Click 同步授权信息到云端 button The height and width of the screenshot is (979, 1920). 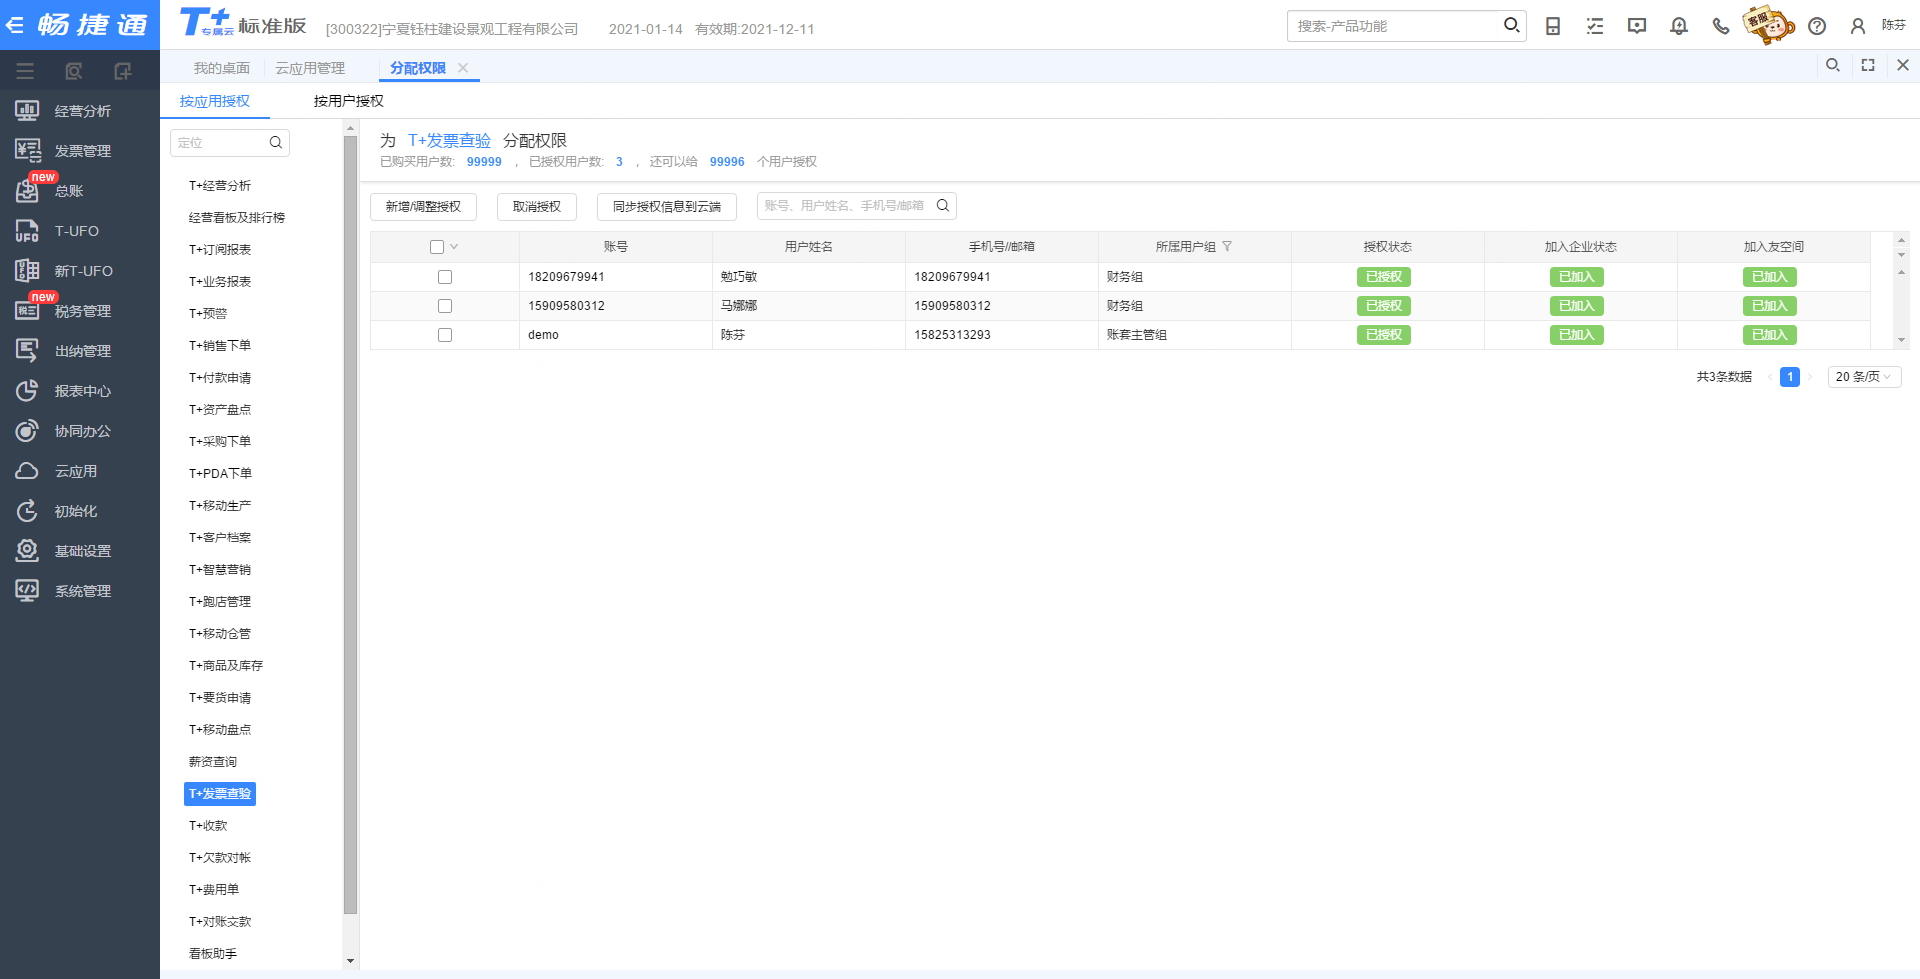[667, 207]
